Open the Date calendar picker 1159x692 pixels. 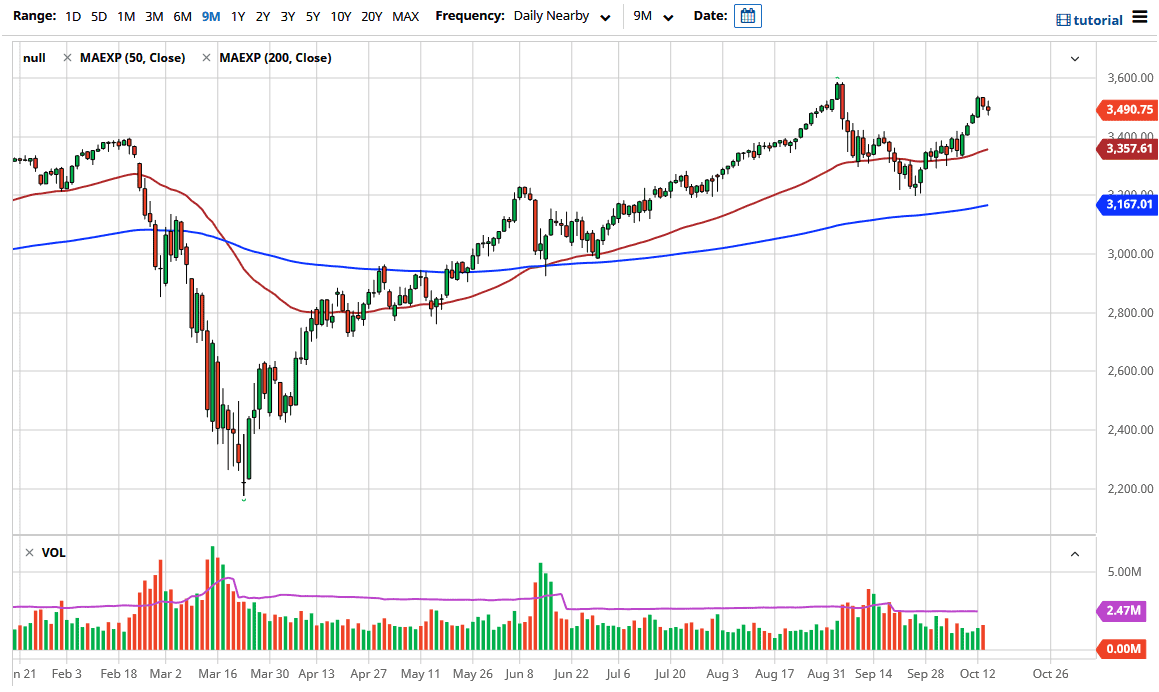[x=747, y=16]
